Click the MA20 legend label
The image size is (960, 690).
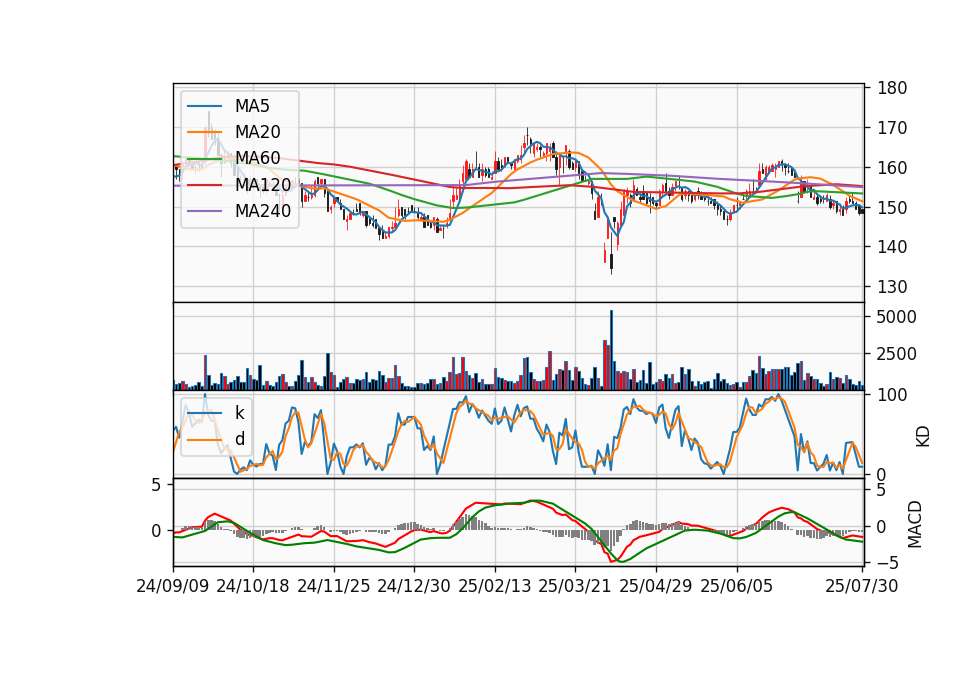click(258, 132)
